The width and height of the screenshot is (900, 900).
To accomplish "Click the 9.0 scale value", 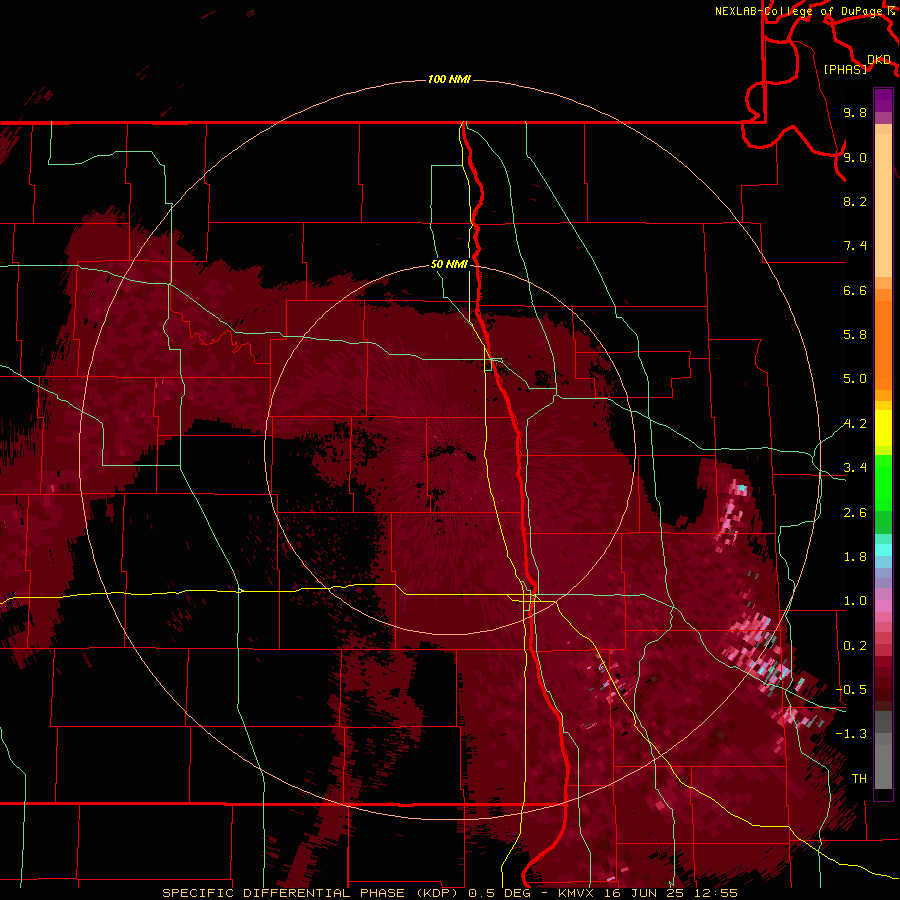I will tap(855, 157).
